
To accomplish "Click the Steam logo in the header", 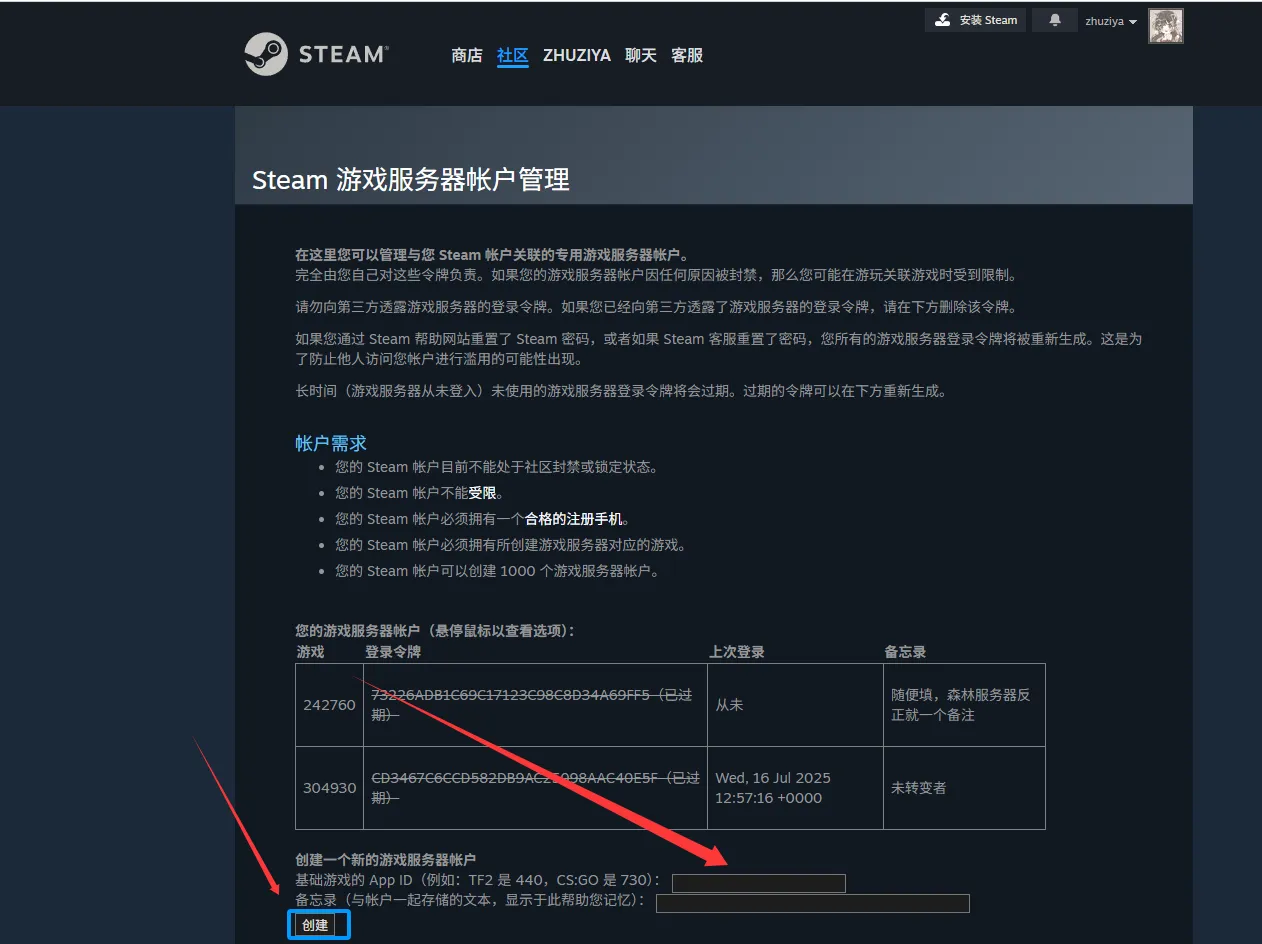I will (316, 54).
